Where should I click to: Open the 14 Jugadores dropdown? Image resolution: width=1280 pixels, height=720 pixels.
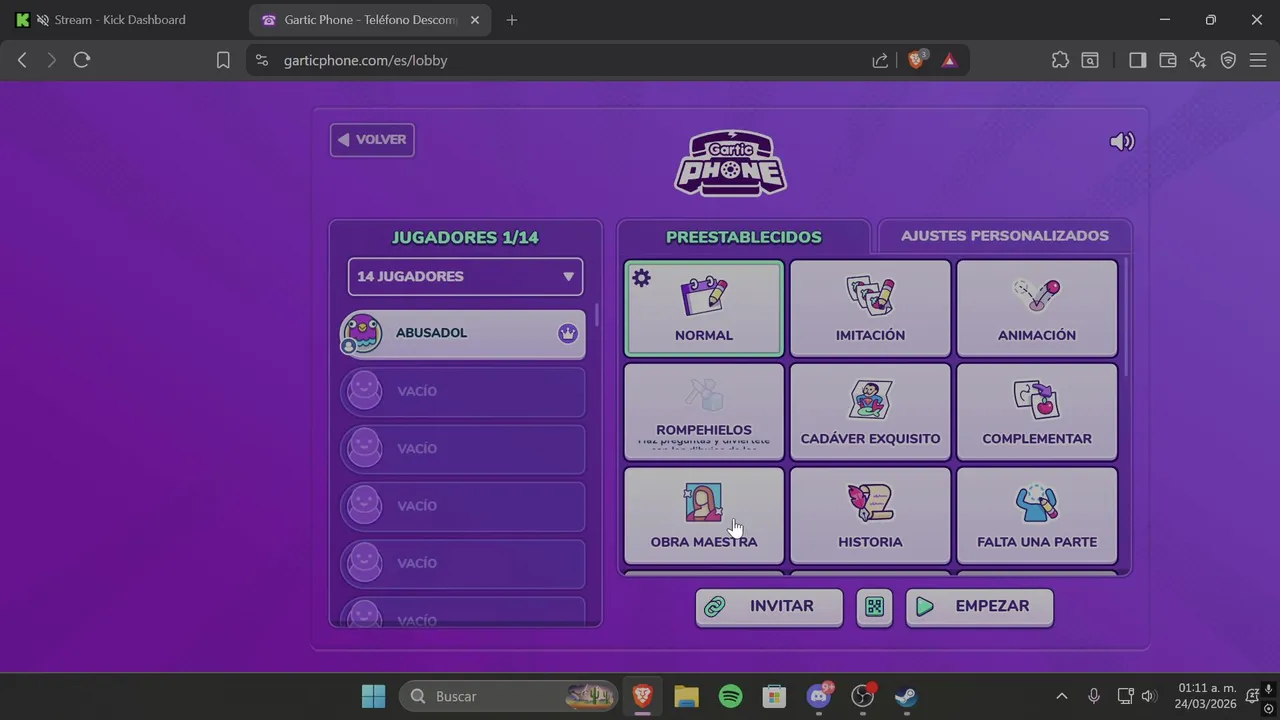tap(465, 277)
